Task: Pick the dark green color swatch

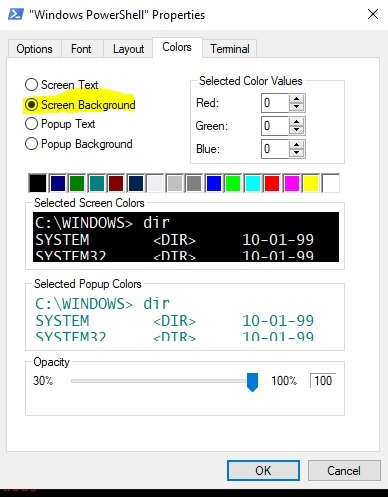Action: coord(77,183)
